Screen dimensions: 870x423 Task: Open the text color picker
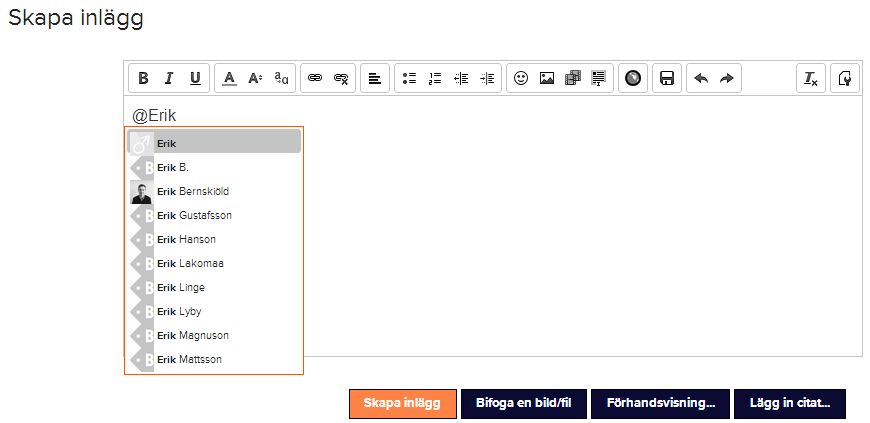tap(229, 78)
